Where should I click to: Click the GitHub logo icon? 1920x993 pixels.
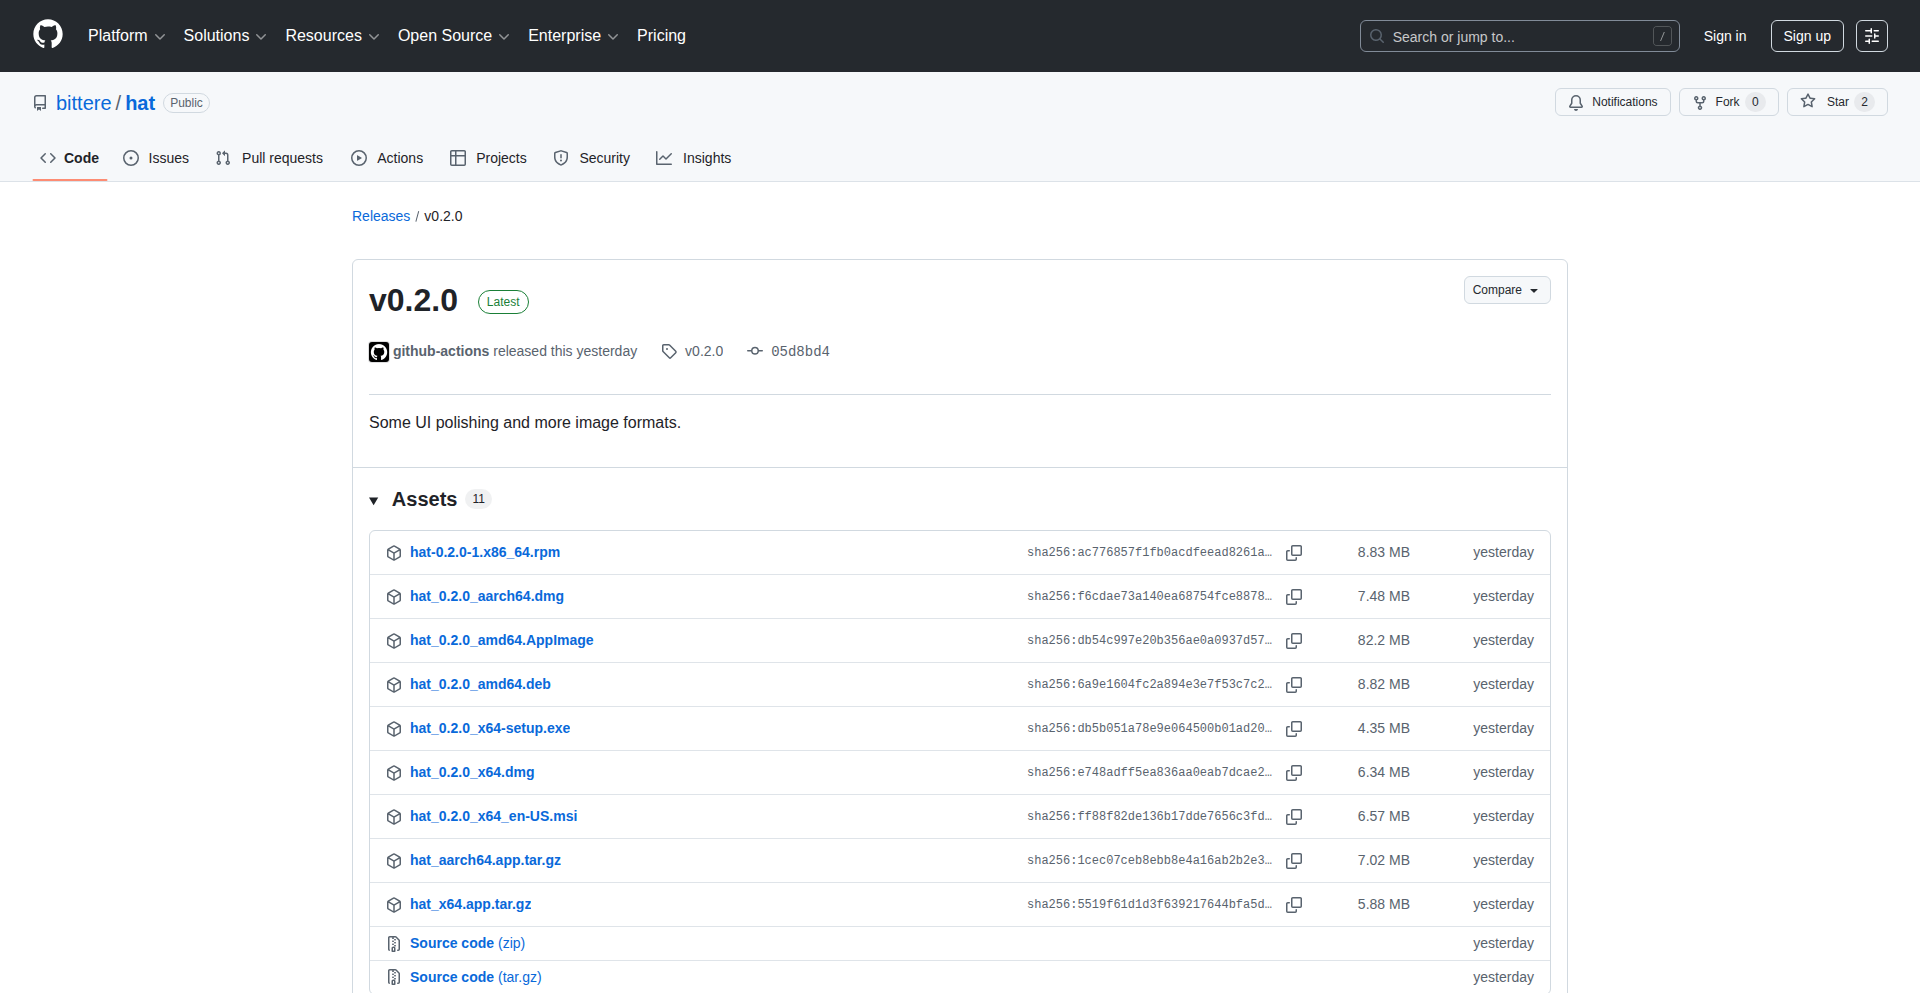pyautogui.click(x=48, y=35)
